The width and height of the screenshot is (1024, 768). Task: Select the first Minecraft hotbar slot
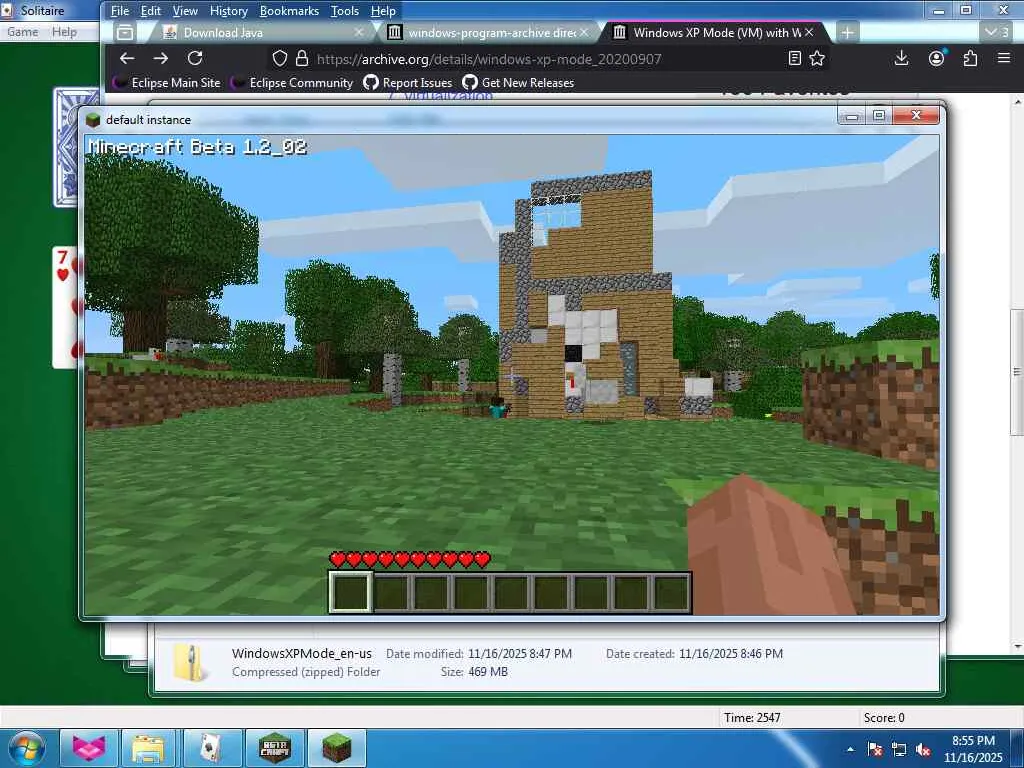tap(351, 592)
